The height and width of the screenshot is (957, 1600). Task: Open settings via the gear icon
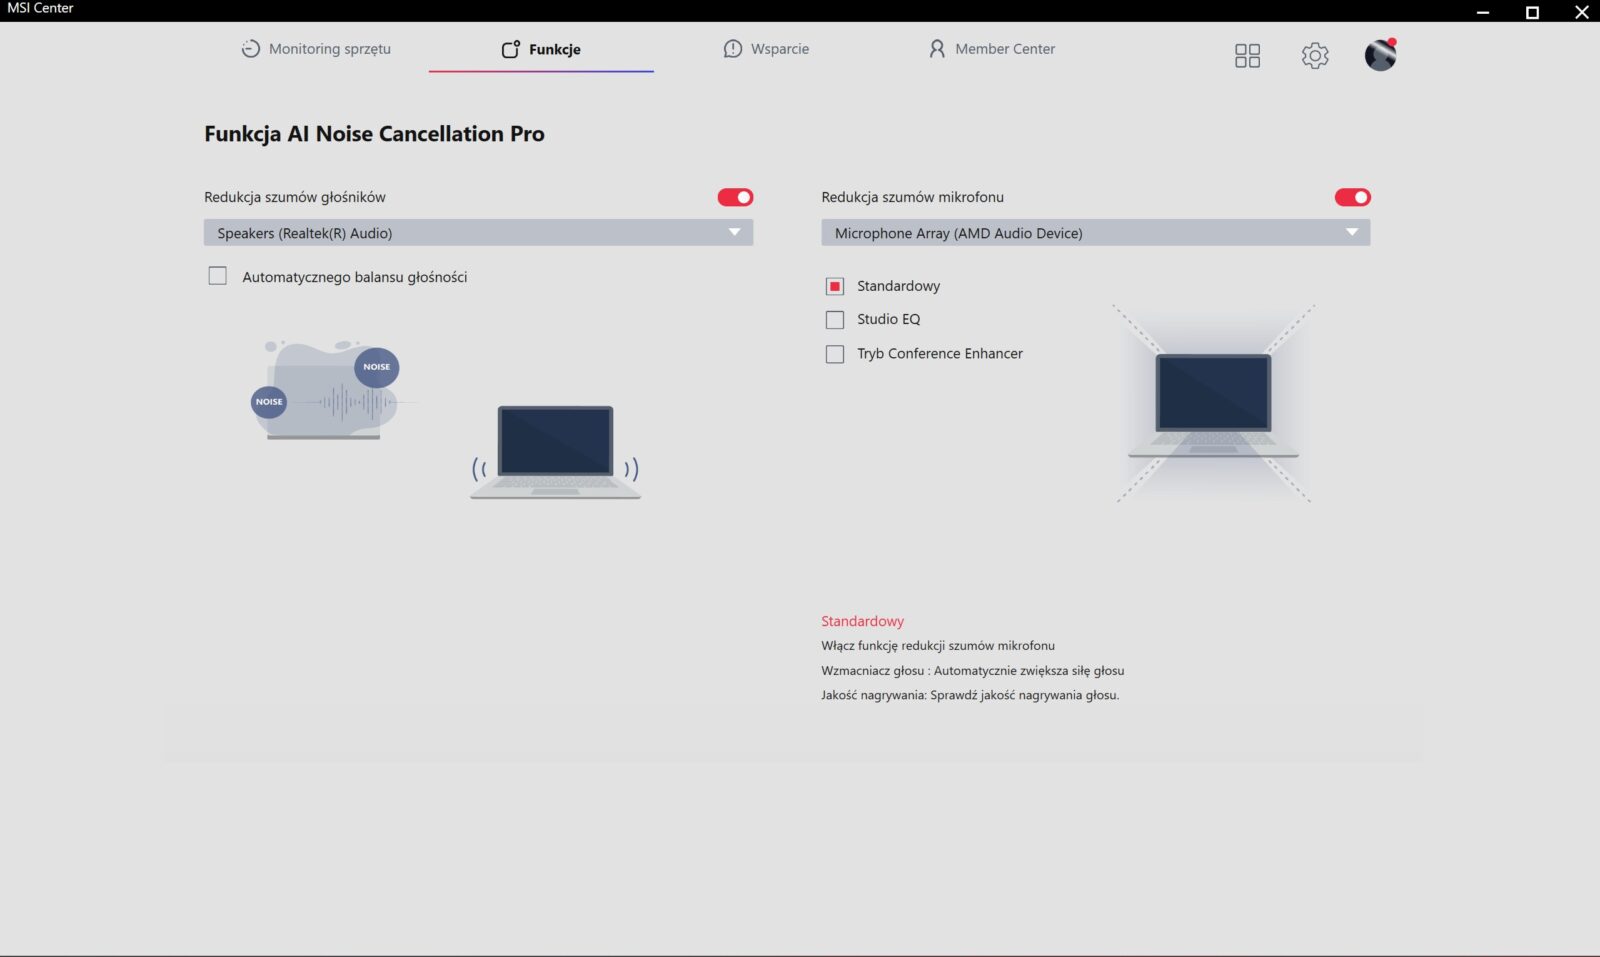pos(1315,56)
